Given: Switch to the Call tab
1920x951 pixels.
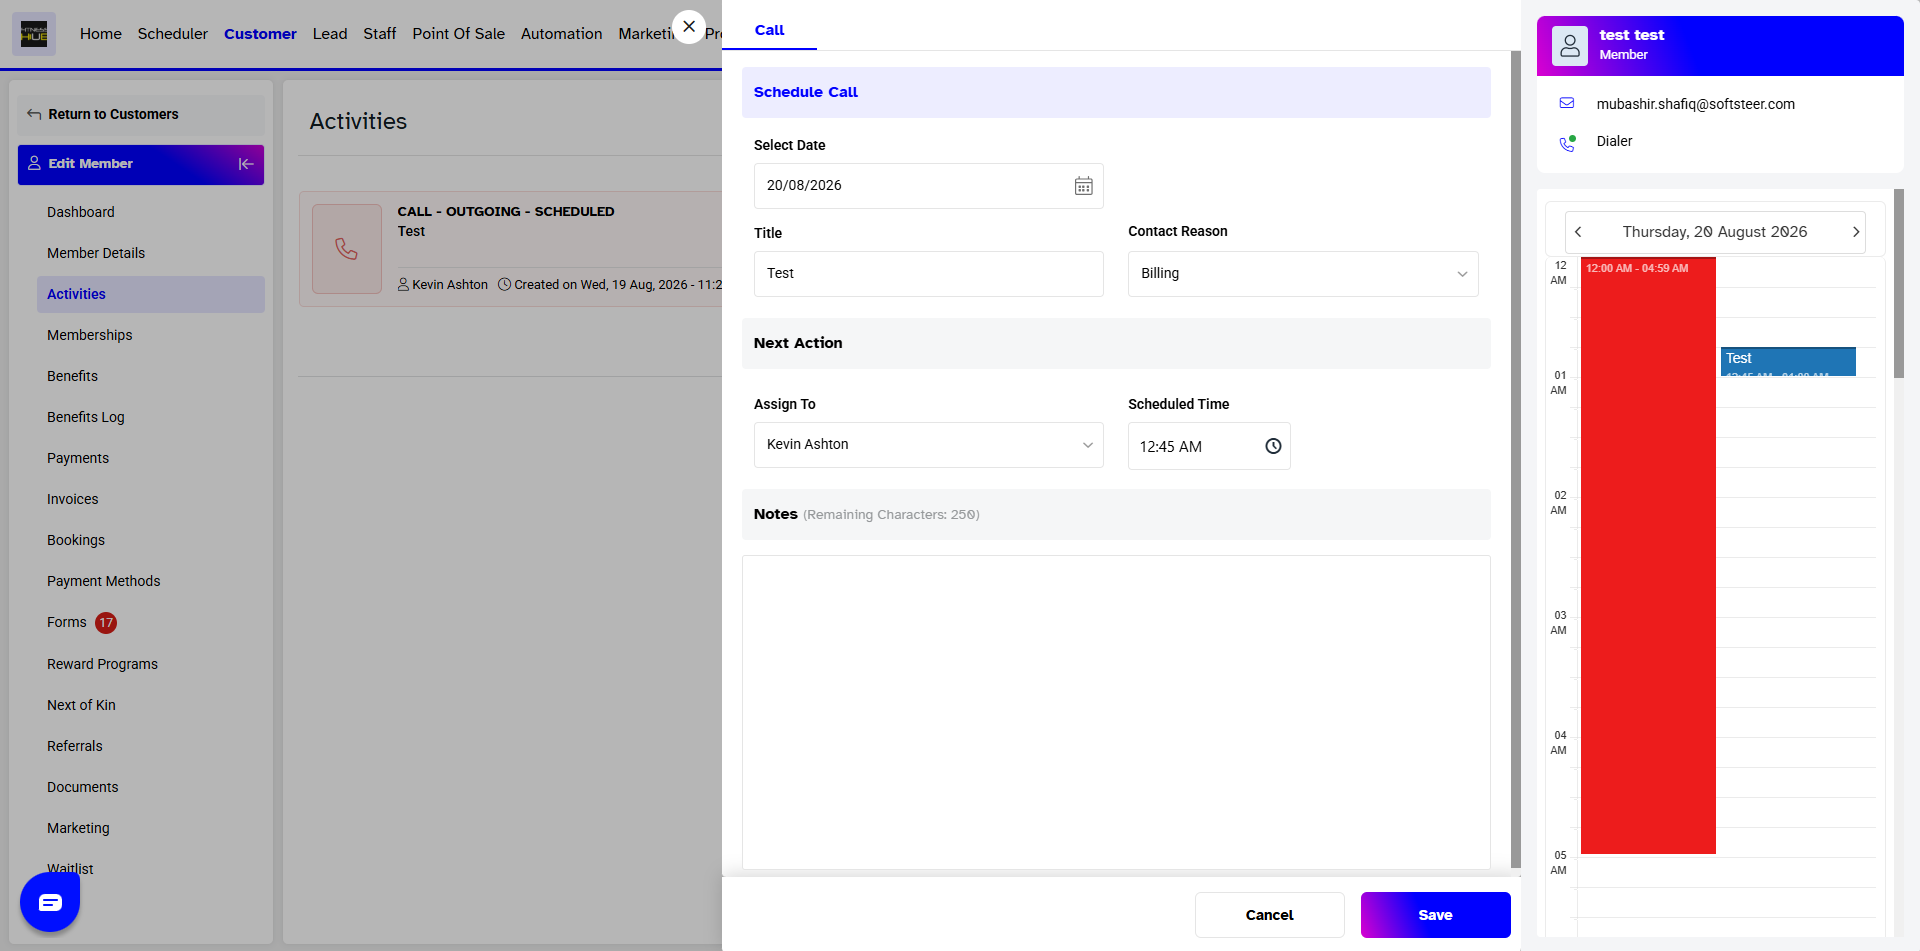Looking at the screenshot, I should click(x=769, y=30).
